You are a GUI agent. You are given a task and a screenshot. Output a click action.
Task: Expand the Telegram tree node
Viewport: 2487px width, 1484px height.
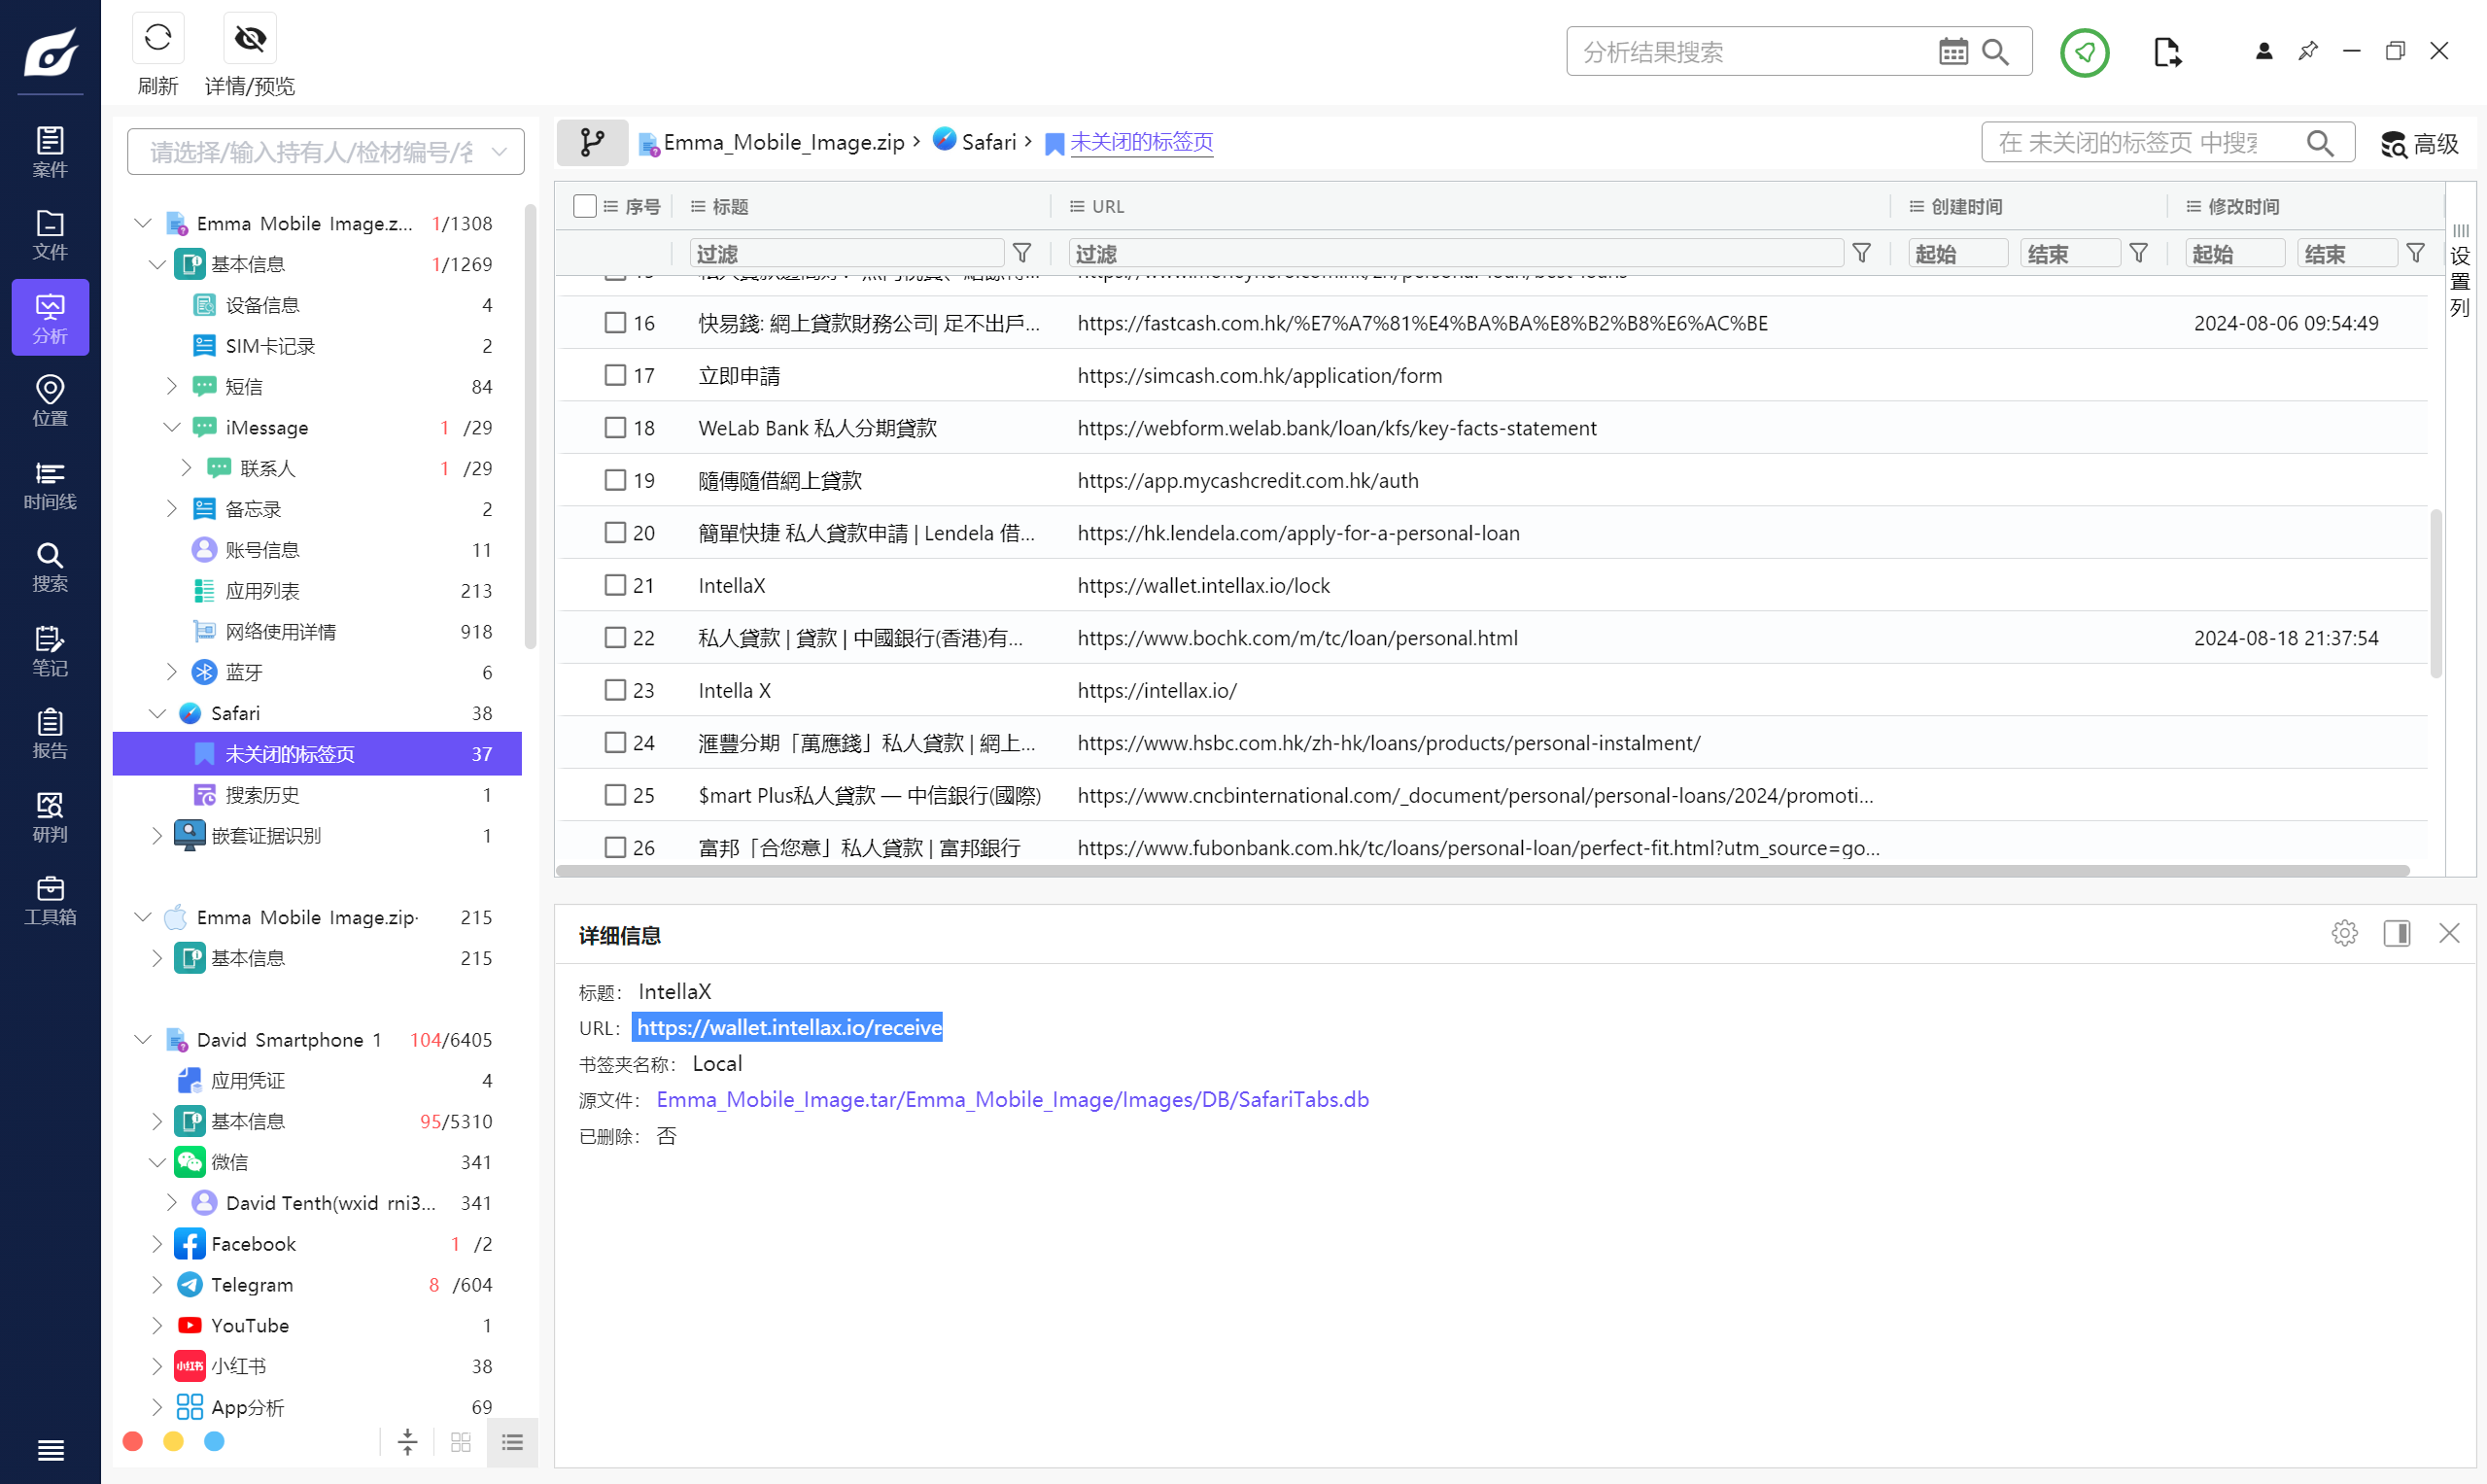pyautogui.click(x=157, y=1284)
